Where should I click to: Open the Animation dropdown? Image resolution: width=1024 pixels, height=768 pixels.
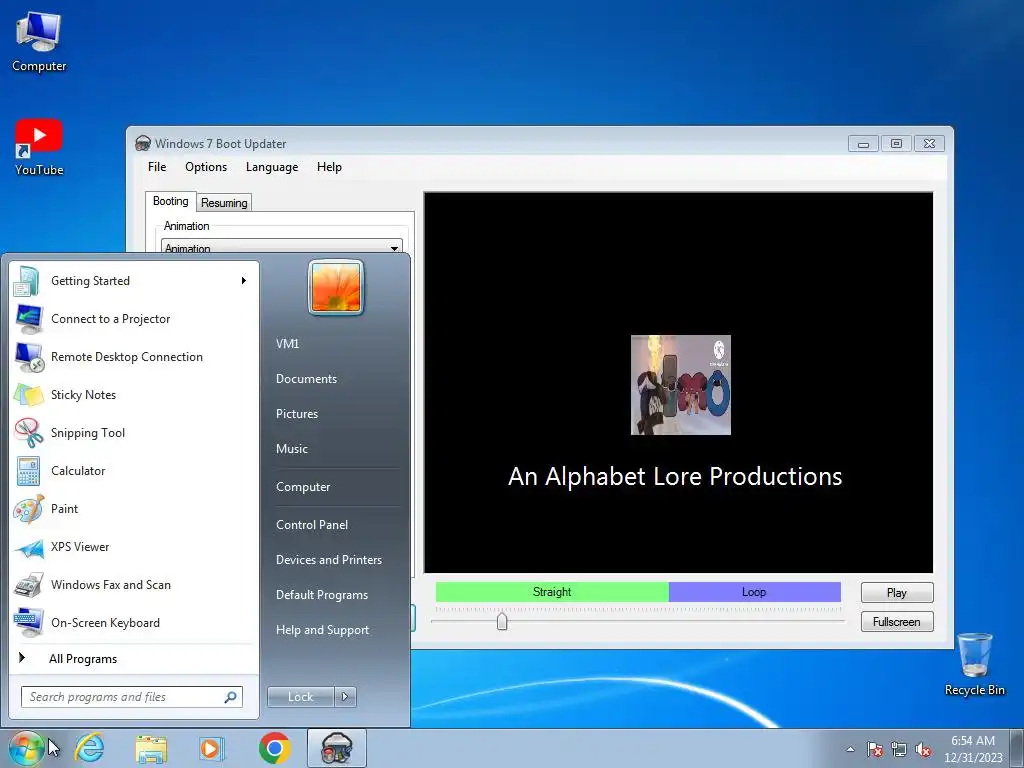281,247
